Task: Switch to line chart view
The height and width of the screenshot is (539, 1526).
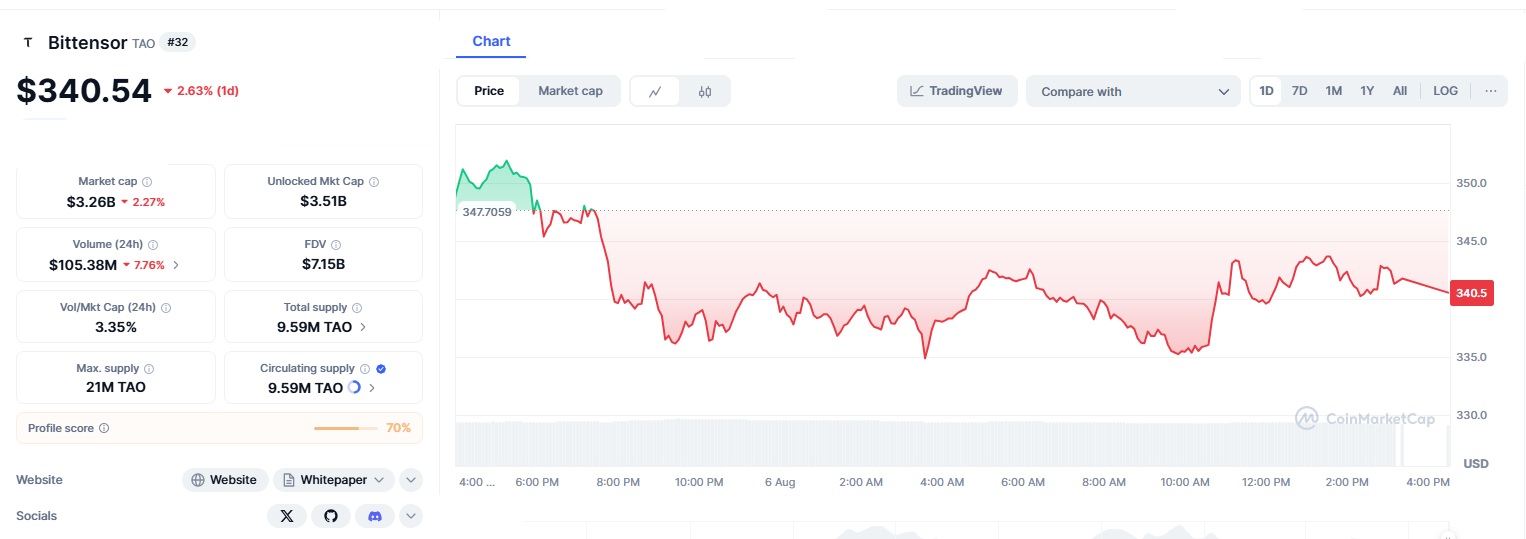Action: [x=655, y=91]
